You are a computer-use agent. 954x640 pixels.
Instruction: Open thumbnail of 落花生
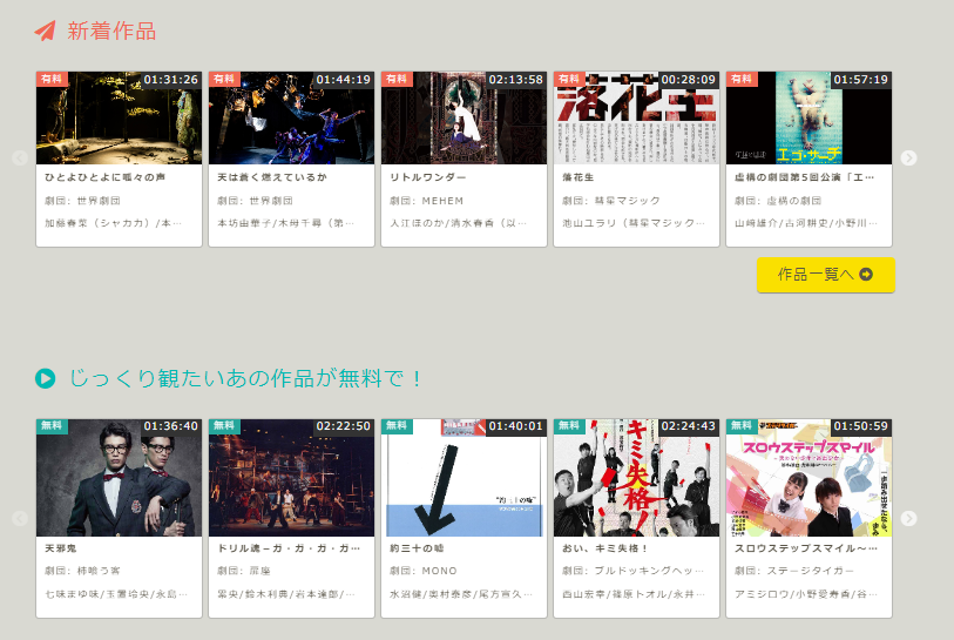point(636,118)
